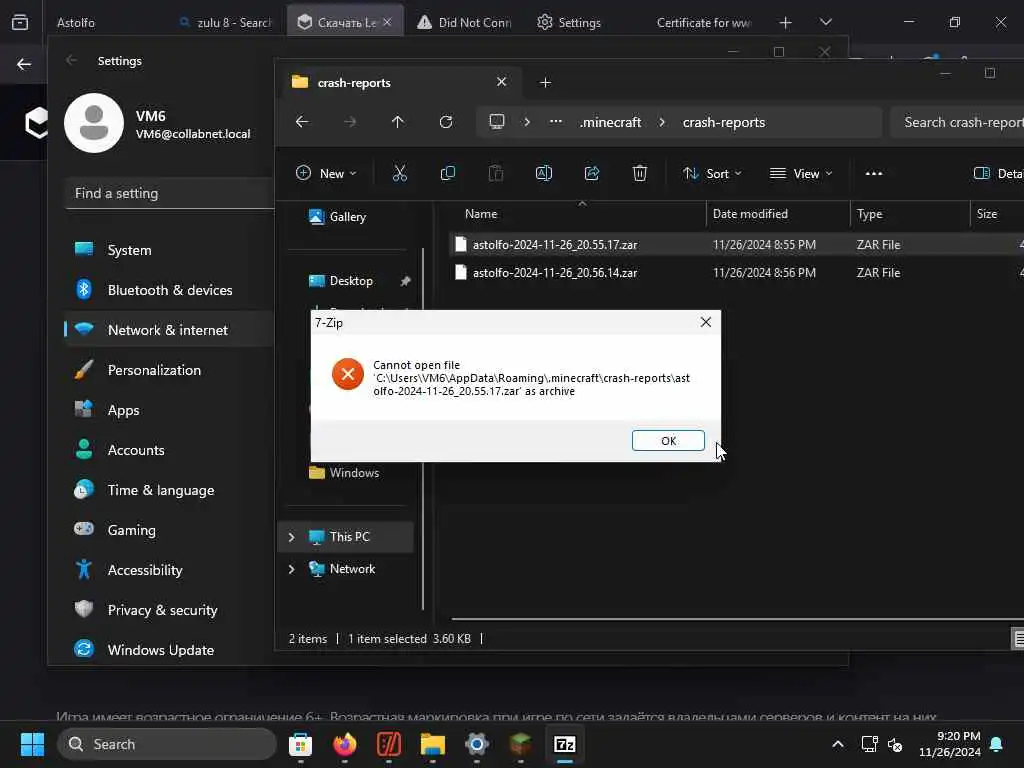Click the PC icon in address bar

(497, 122)
